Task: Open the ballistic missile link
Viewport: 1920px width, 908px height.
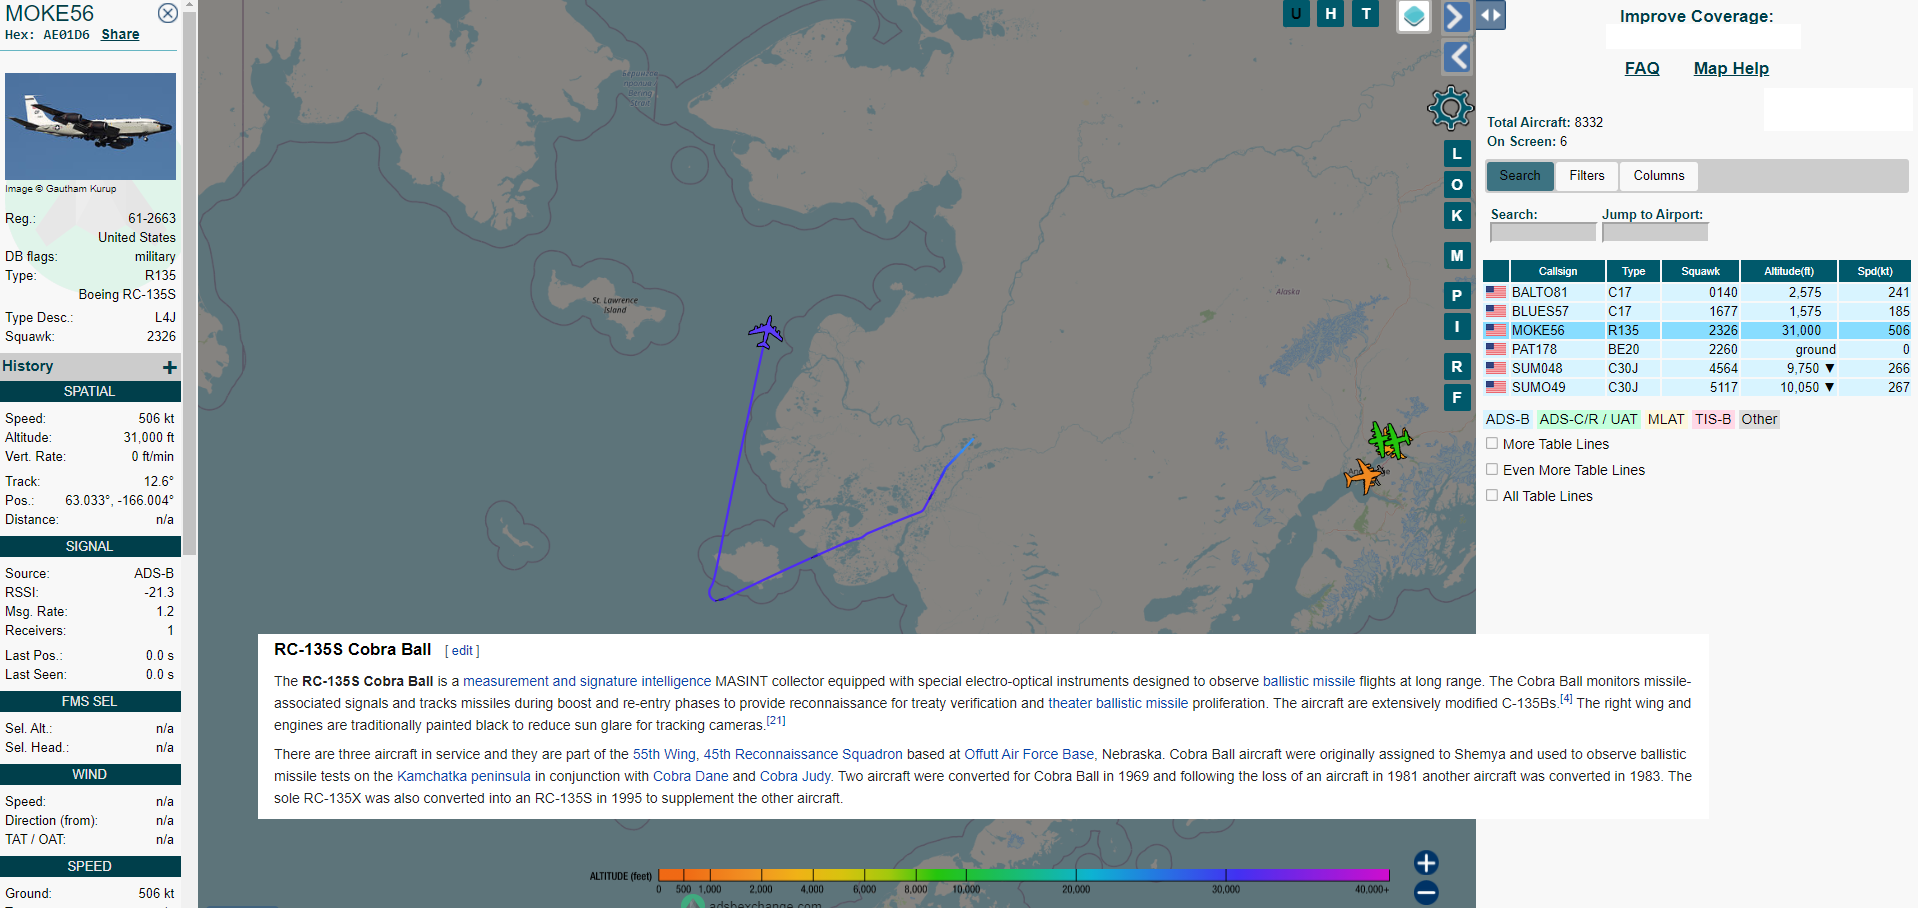Action: 1309,681
